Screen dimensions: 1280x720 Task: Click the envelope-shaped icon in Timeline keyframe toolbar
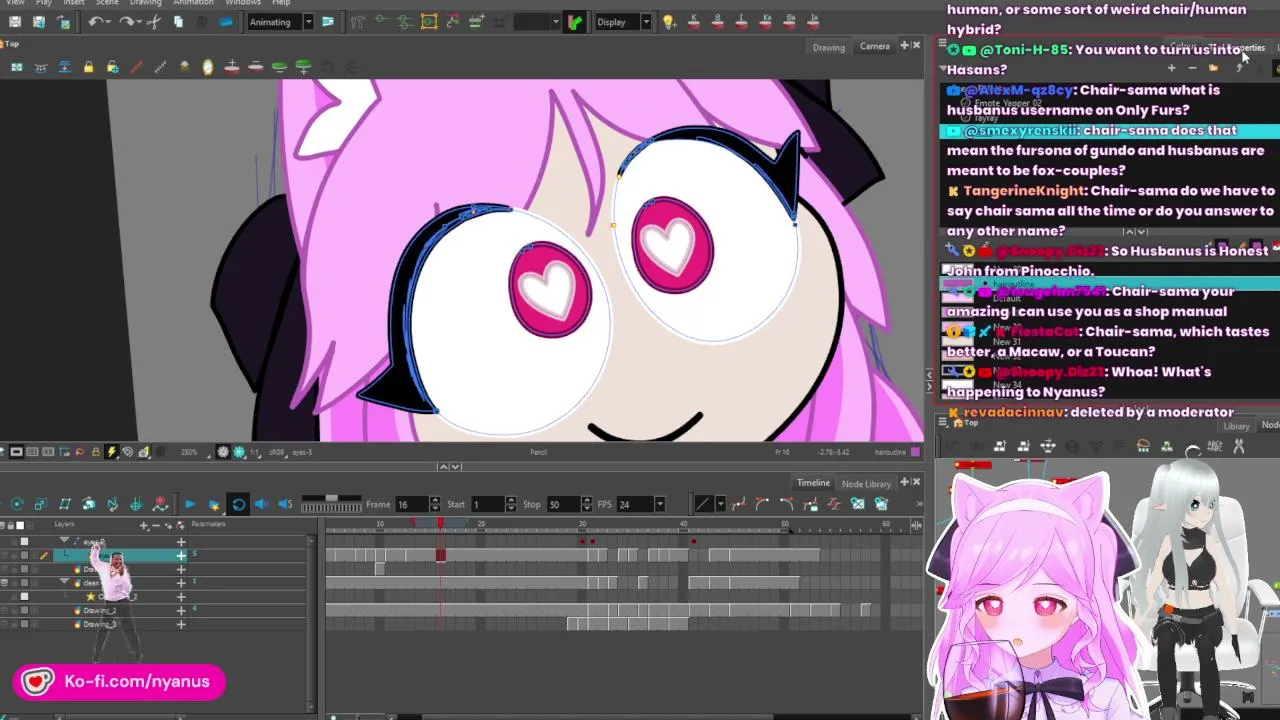pyautogui.click(x=858, y=505)
